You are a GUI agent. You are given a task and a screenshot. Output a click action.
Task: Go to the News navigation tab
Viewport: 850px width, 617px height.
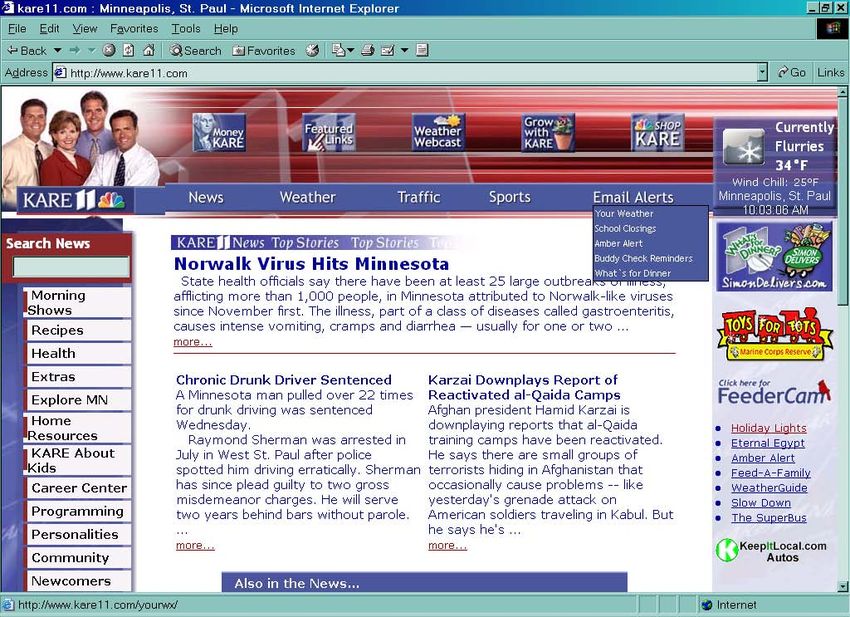(206, 197)
